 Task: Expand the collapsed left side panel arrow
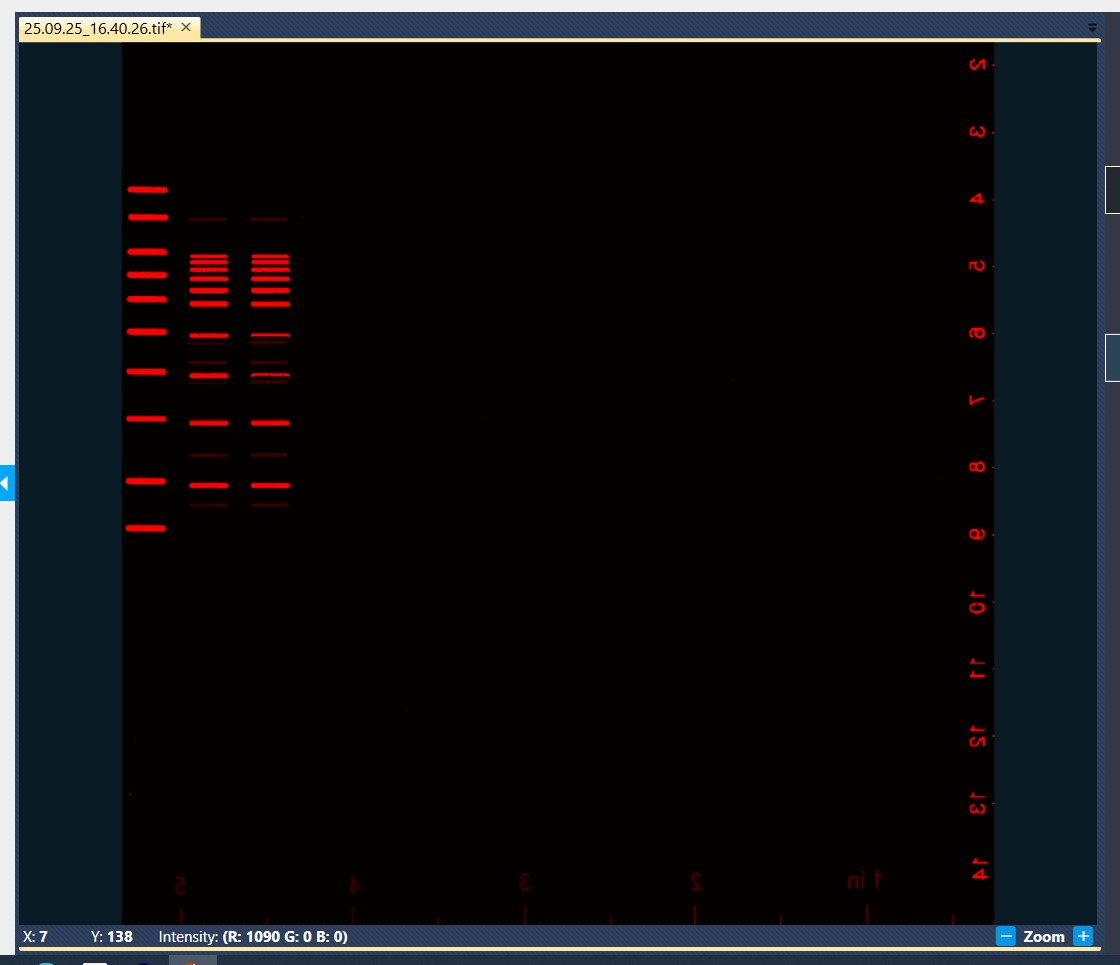coord(6,483)
